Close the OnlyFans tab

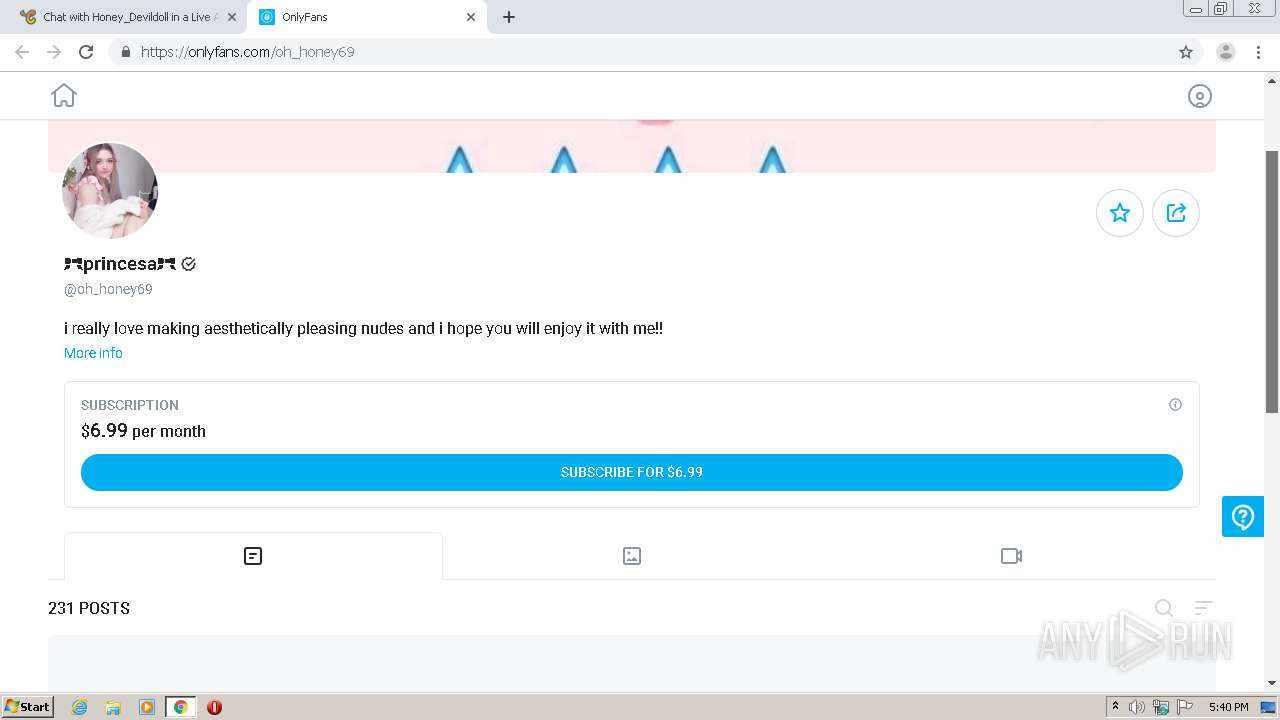coord(471,17)
